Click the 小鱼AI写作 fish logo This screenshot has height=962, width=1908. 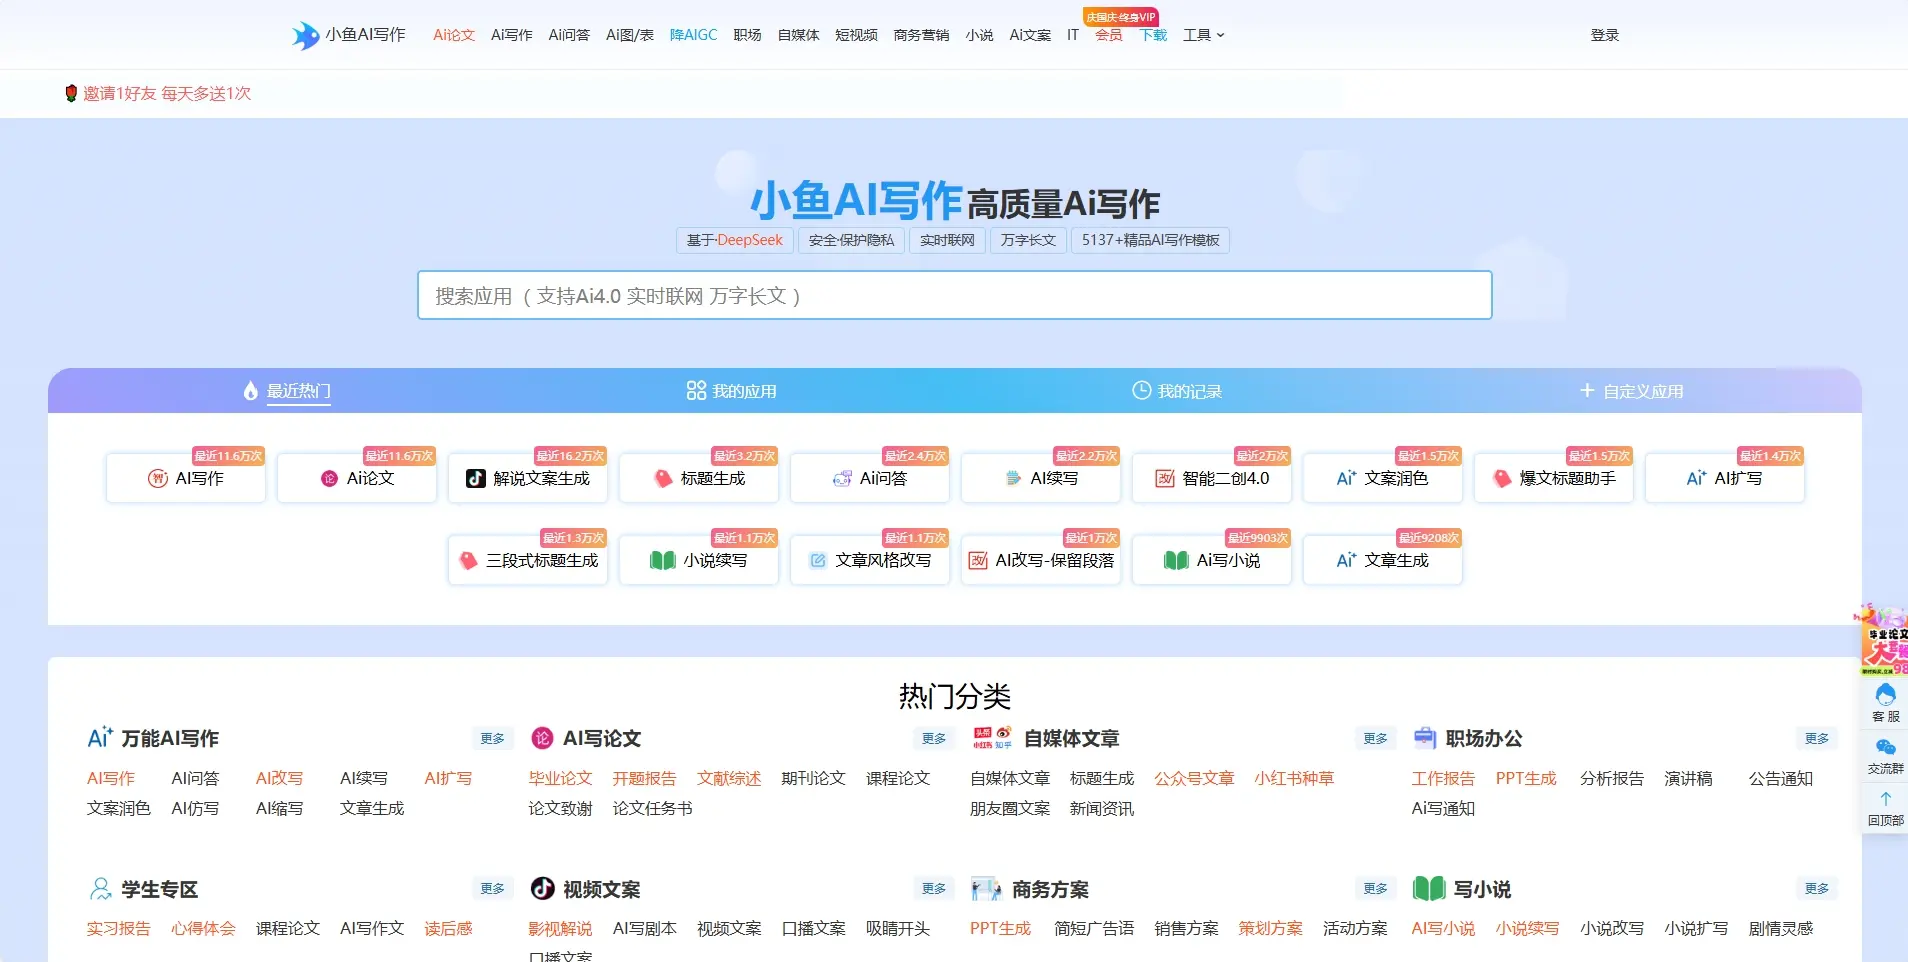(x=305, y=35)
